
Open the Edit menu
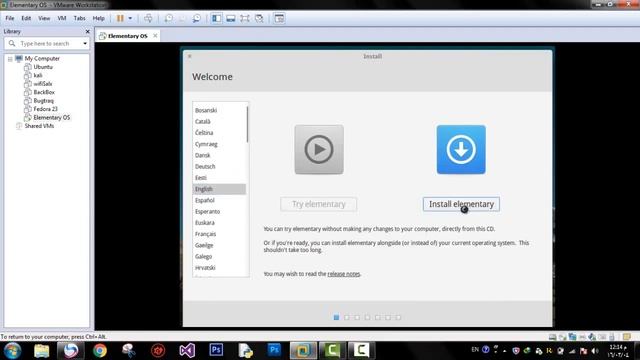[26, 18]
